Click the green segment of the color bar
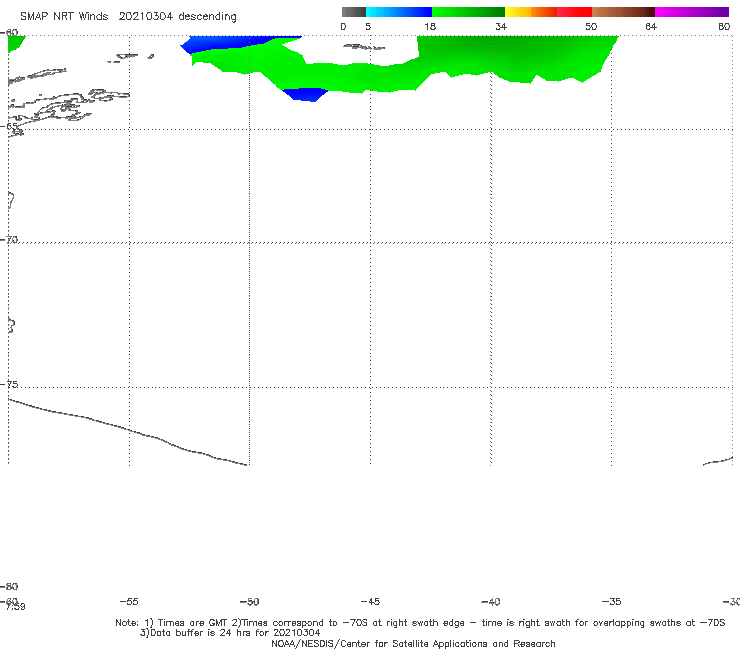 [x=468, y=12]
